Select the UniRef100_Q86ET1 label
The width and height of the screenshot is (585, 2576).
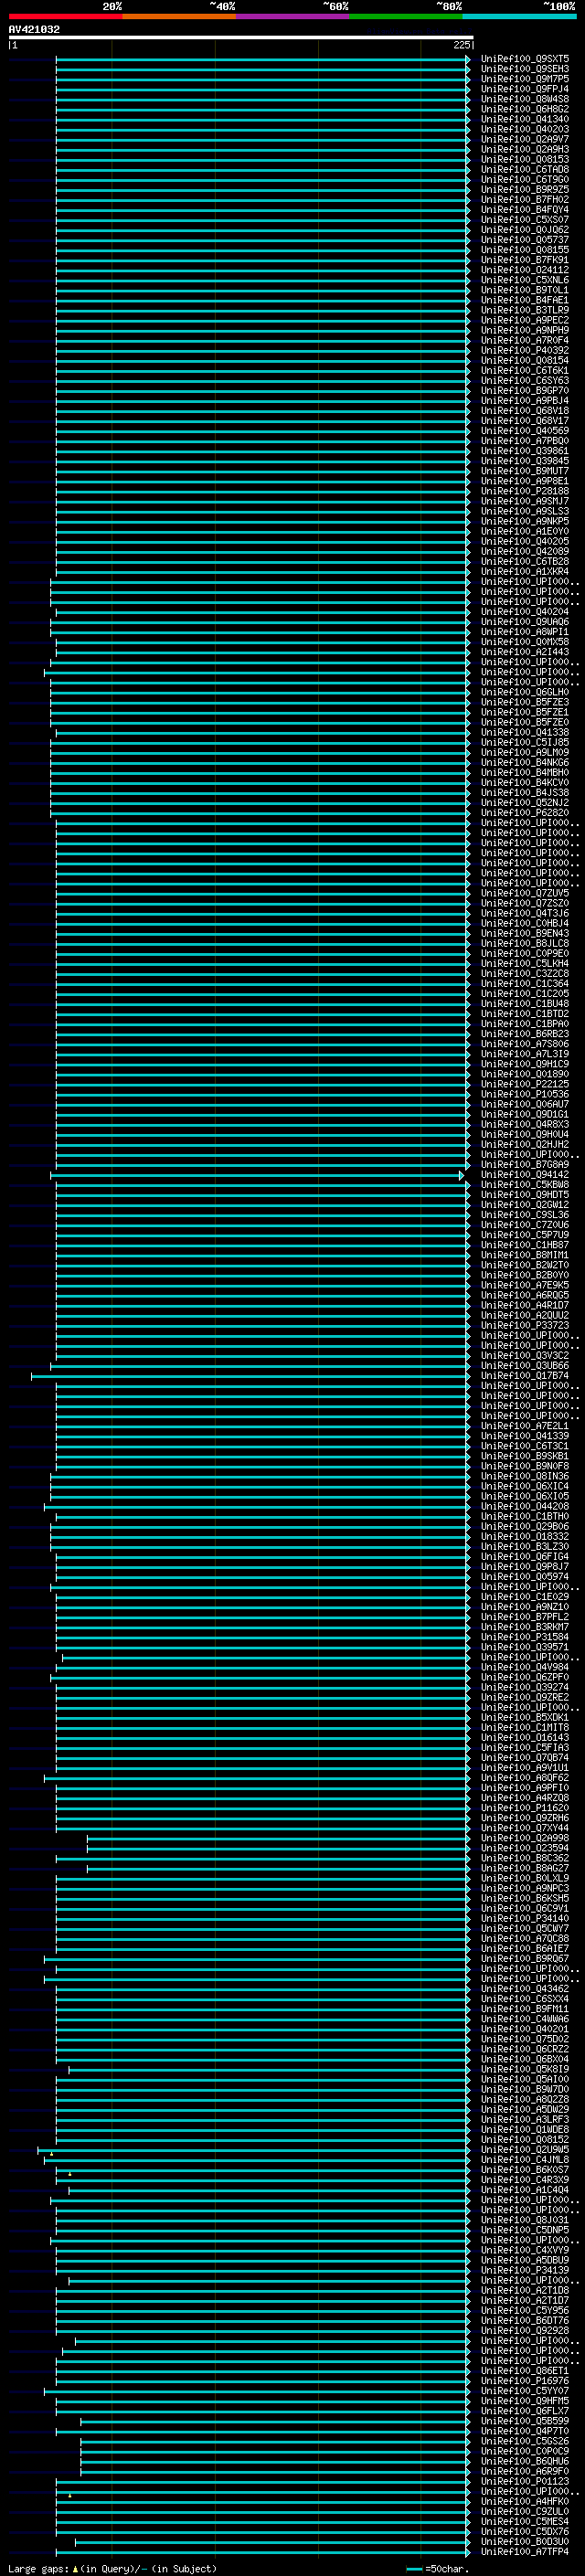[525, 2371]
